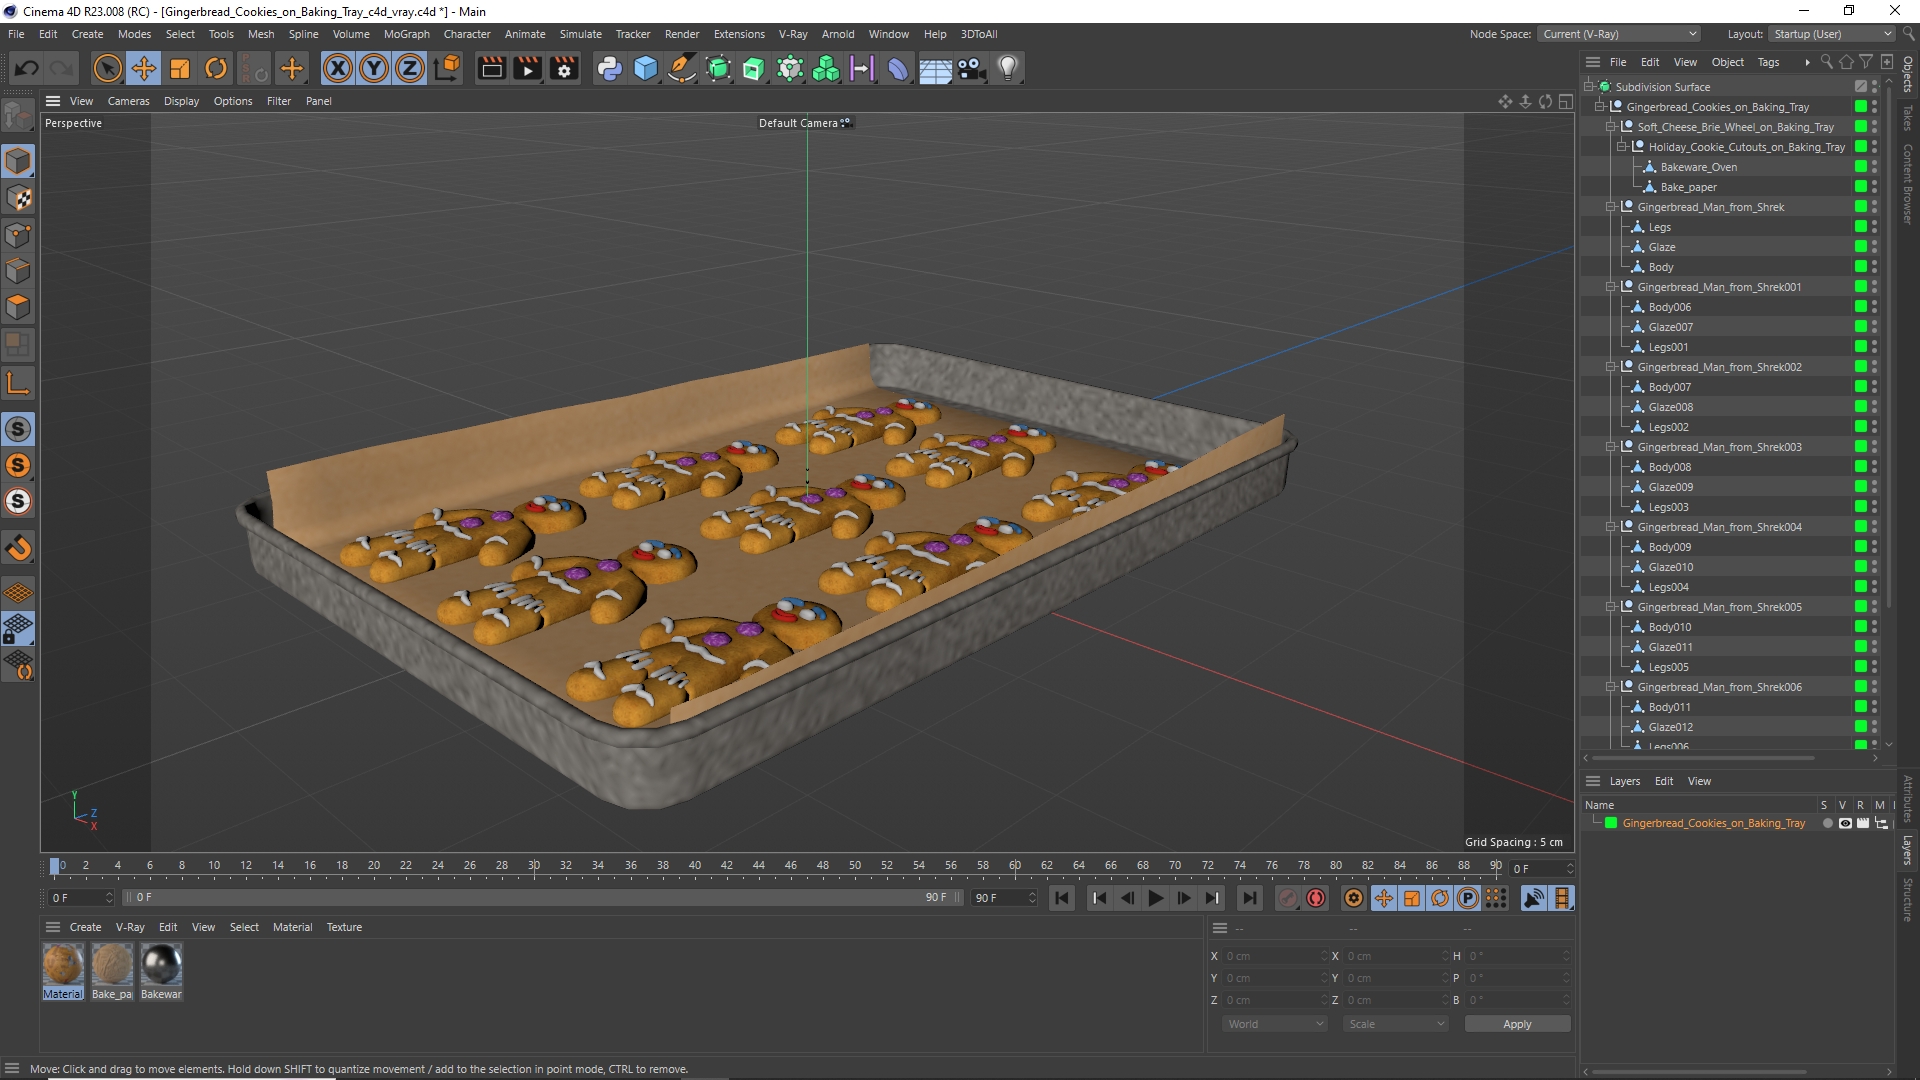Open Node Space dropdown Current (V-Ray)
Screen dimensions: 1920x1080
pyautogui.click(x=1619, y=34)
